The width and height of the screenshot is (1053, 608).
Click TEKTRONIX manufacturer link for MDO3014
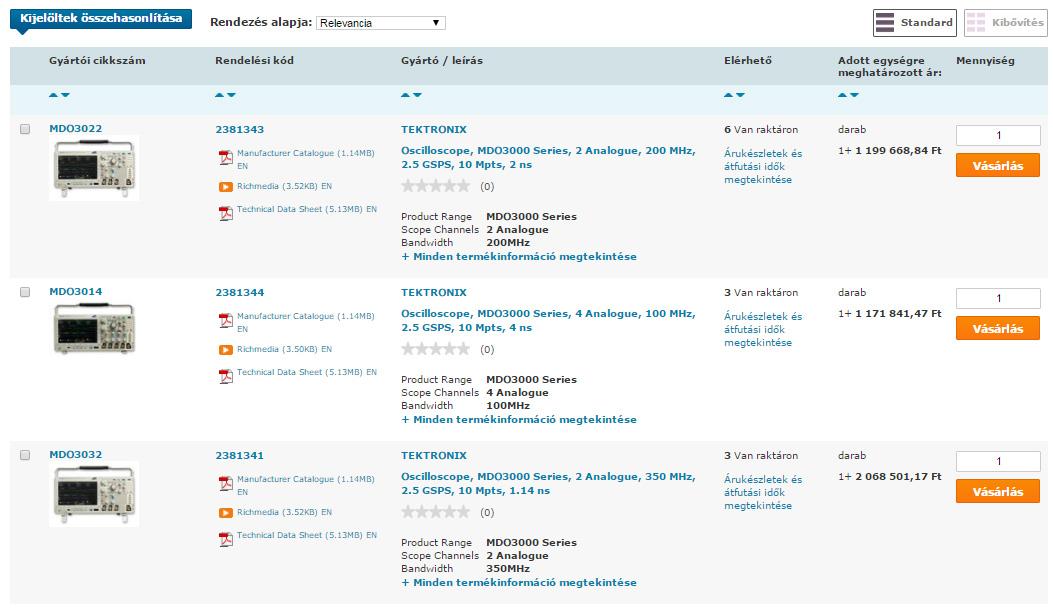coord(434,293)
